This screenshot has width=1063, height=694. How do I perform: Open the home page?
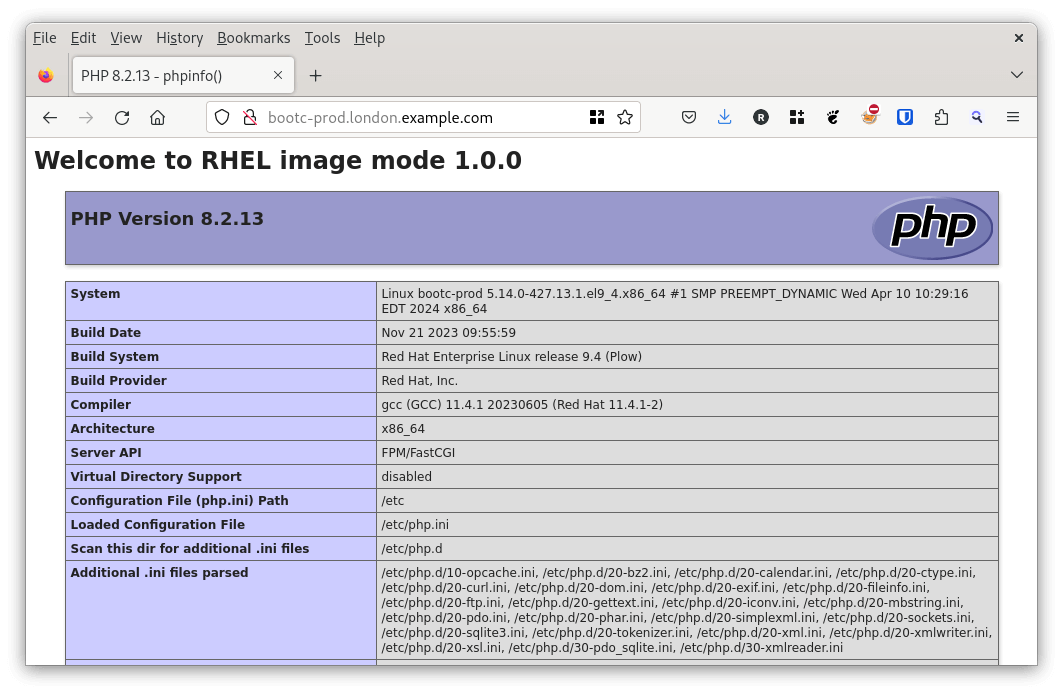point(157,118)
